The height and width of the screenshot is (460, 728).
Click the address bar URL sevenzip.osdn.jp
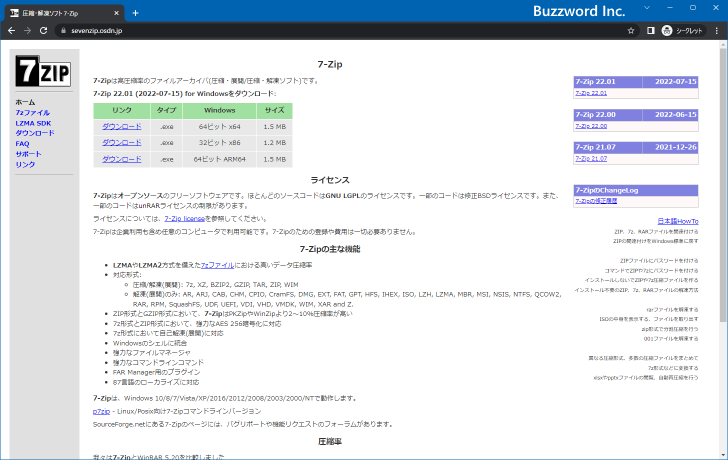click(x=97, y=31)
